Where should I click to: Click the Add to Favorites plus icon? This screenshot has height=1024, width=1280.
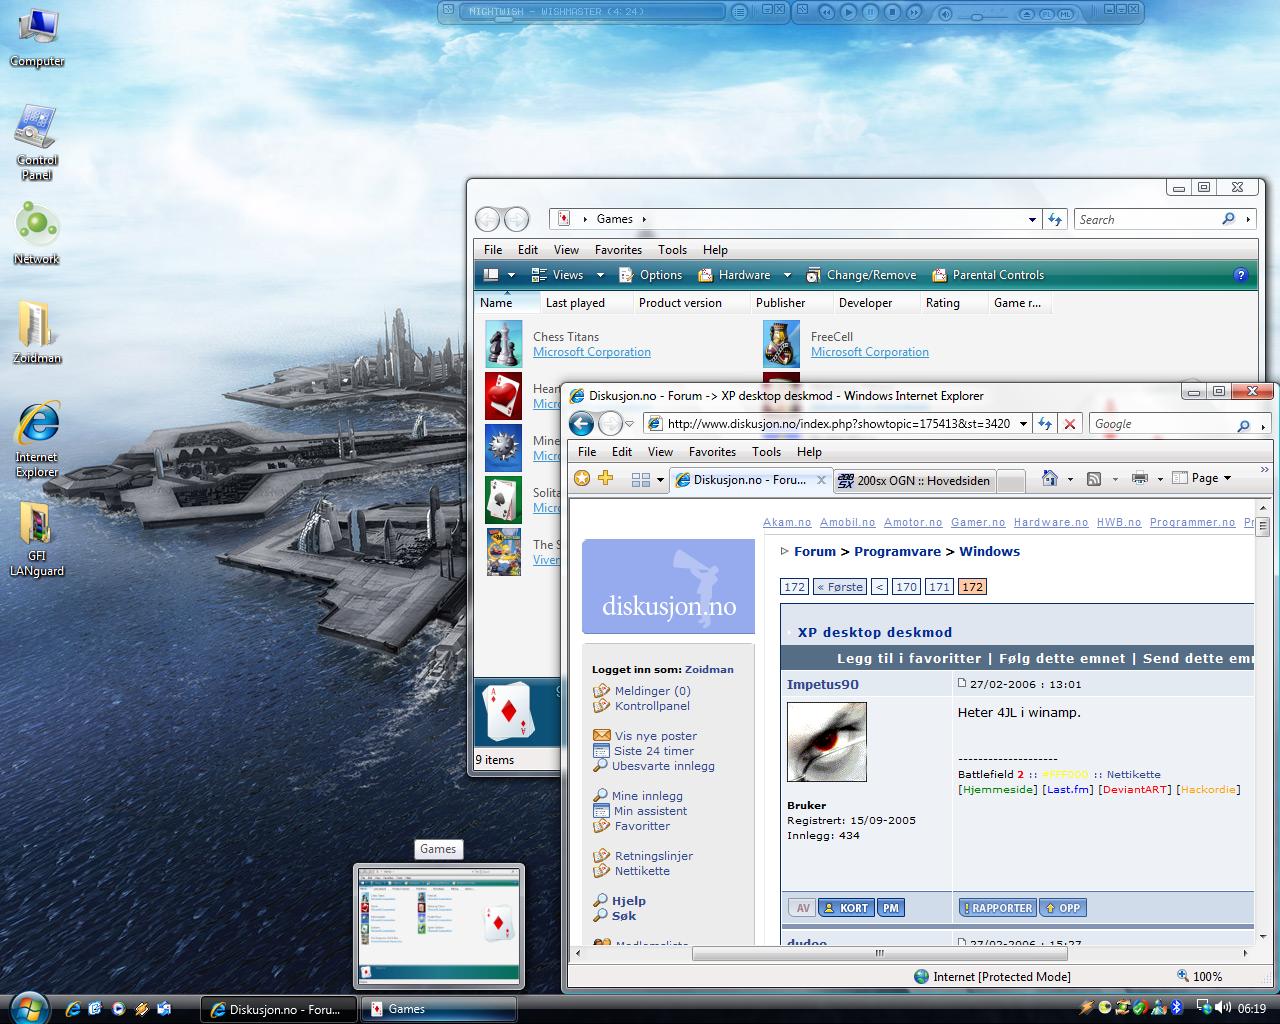pyautogui.click(x=605, y=479)
